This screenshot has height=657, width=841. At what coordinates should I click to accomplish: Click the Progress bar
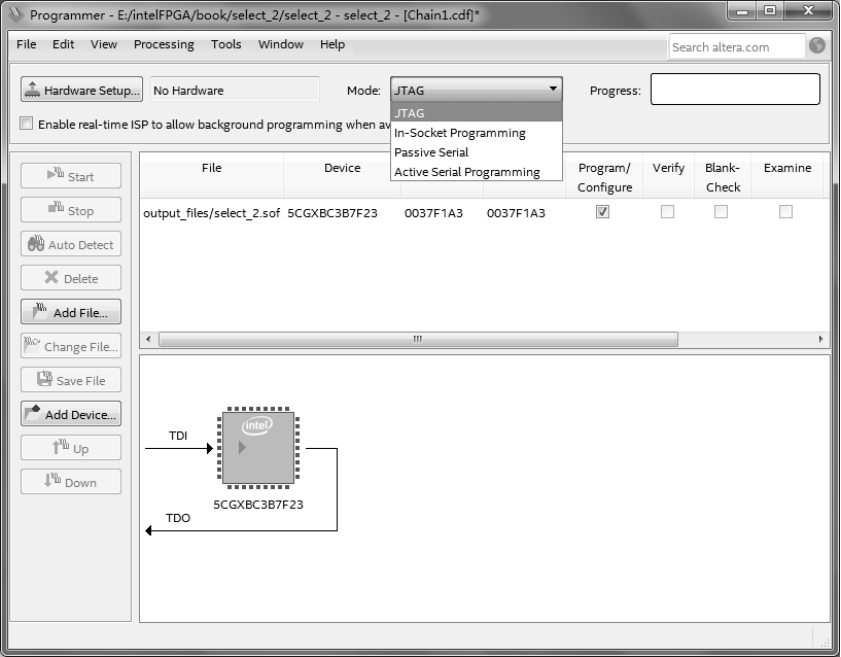pyautogui.click(x=735, y=89)
